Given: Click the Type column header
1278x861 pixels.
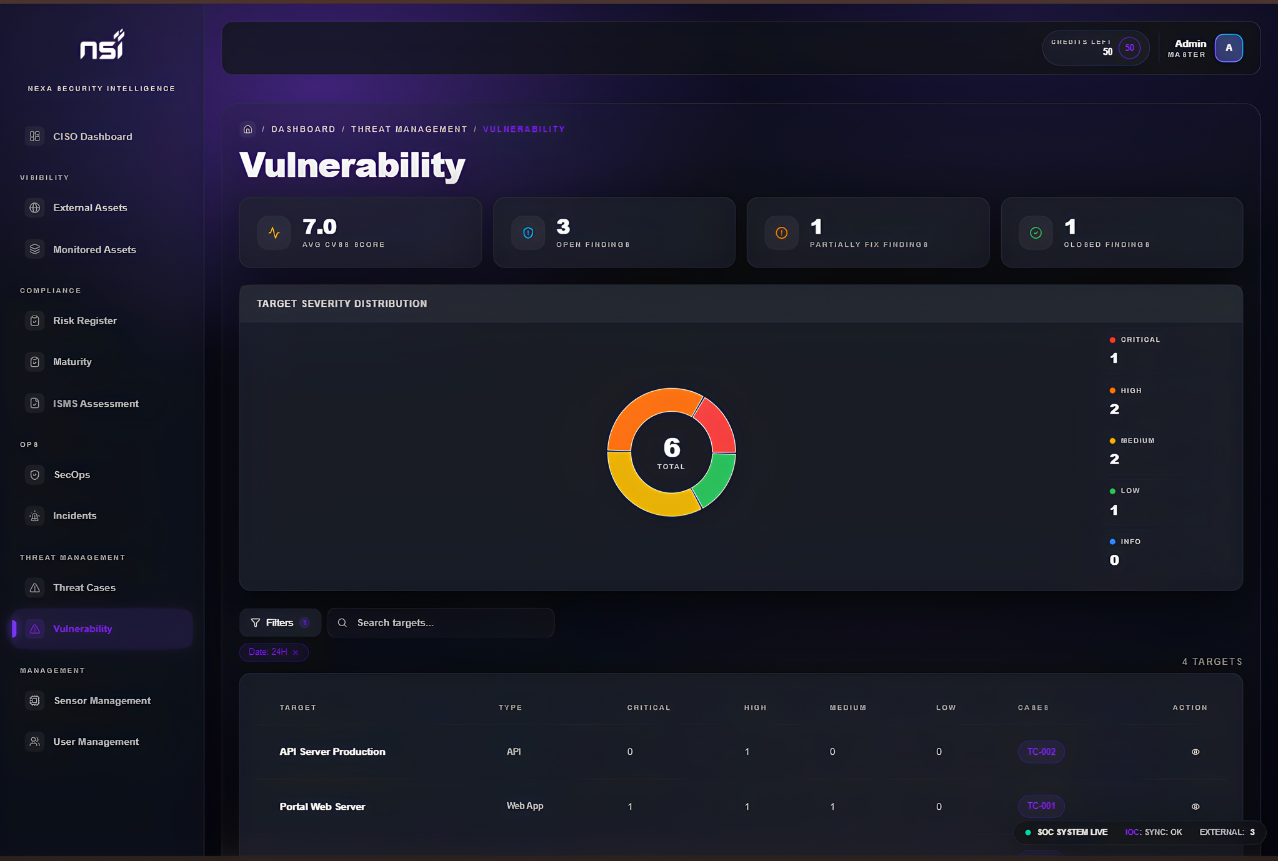Looking at the screenshot, I should coord(511,708).
